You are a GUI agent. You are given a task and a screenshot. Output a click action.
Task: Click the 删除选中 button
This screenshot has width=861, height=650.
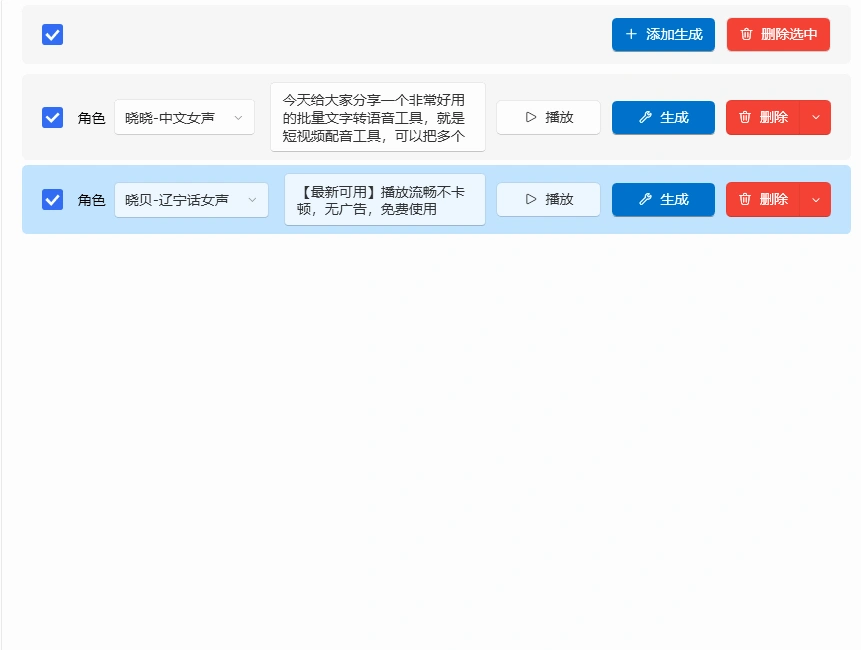coord(778,34)
